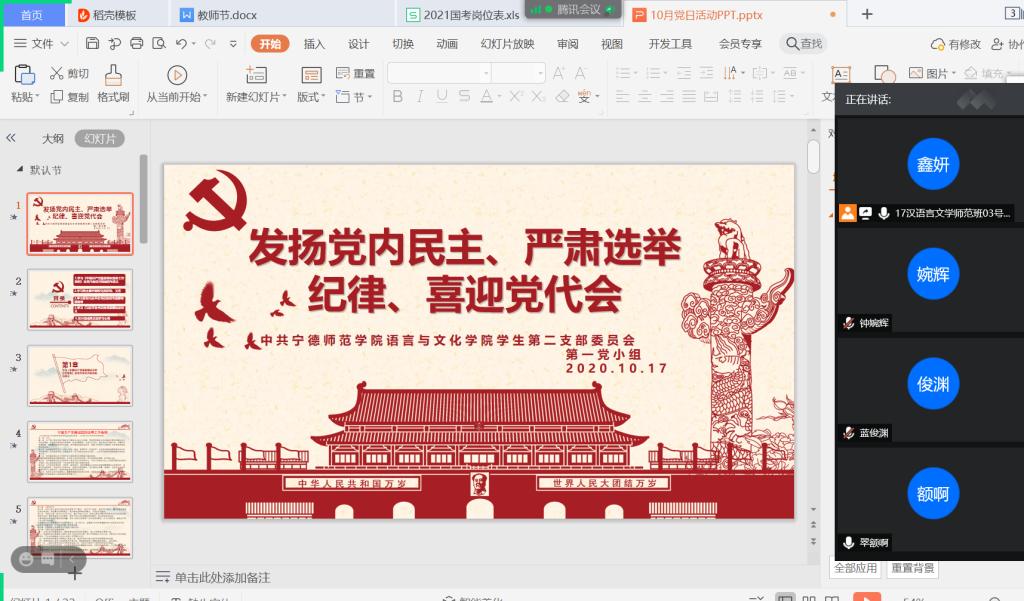This screenshot has width=1024, height=601.
Task: Start slideshow from current slide (从当前开始)
Action: [x=176, y=75]
